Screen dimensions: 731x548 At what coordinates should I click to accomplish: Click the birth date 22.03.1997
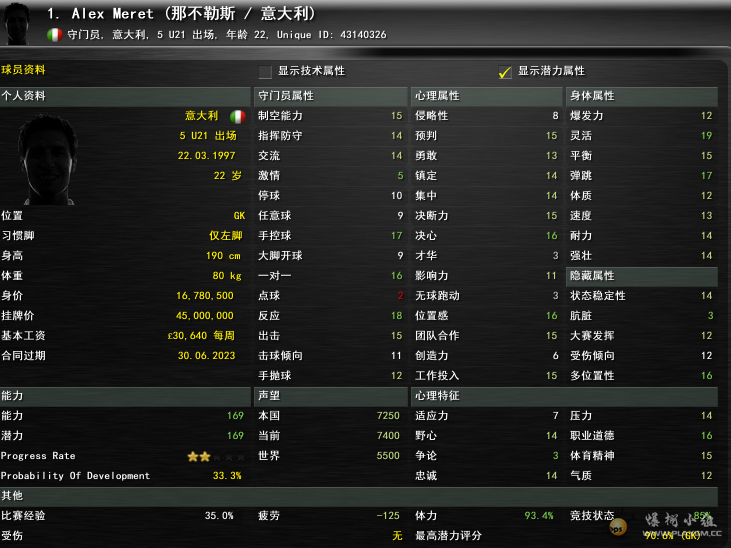(x=207, y=156)
